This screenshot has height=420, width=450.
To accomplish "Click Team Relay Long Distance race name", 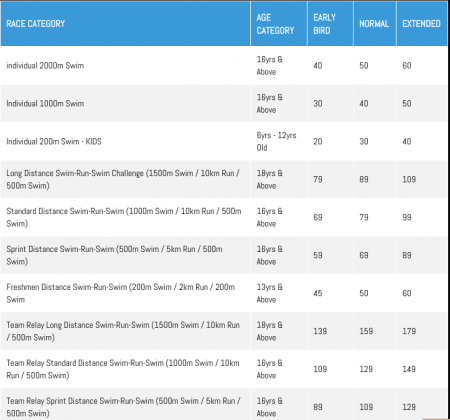I will tap(123, 331).
